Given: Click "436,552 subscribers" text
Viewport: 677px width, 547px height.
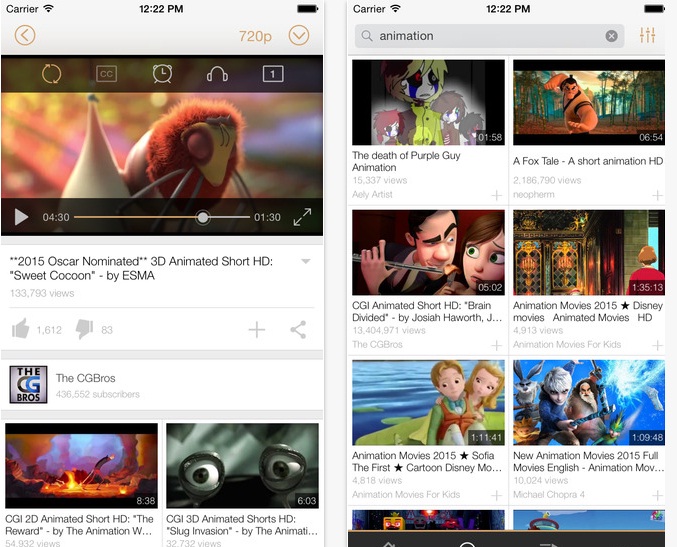Looking at the screenshot, I should (x=98, y=394).
